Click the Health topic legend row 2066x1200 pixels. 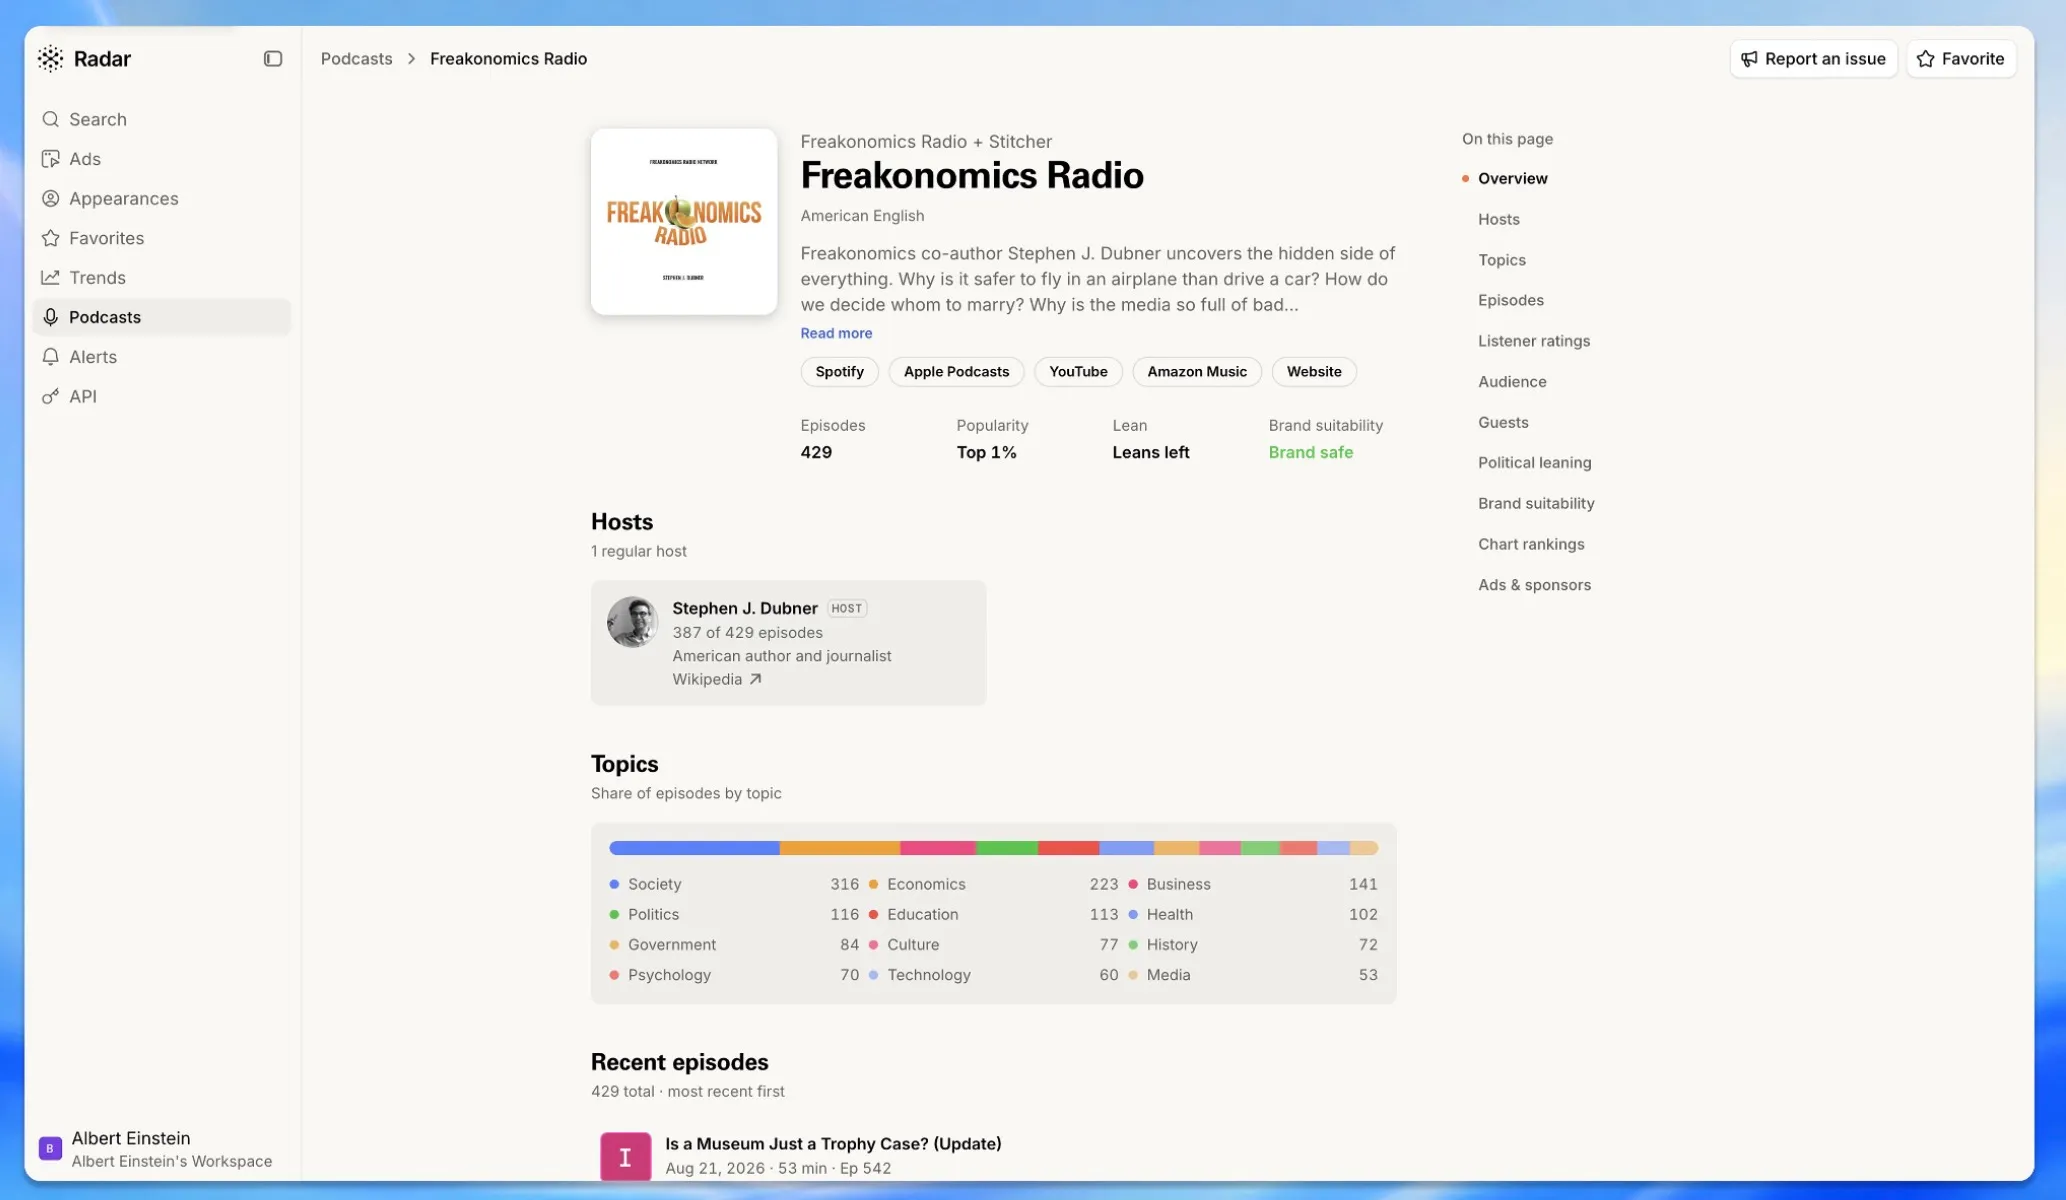point(1252,915)
